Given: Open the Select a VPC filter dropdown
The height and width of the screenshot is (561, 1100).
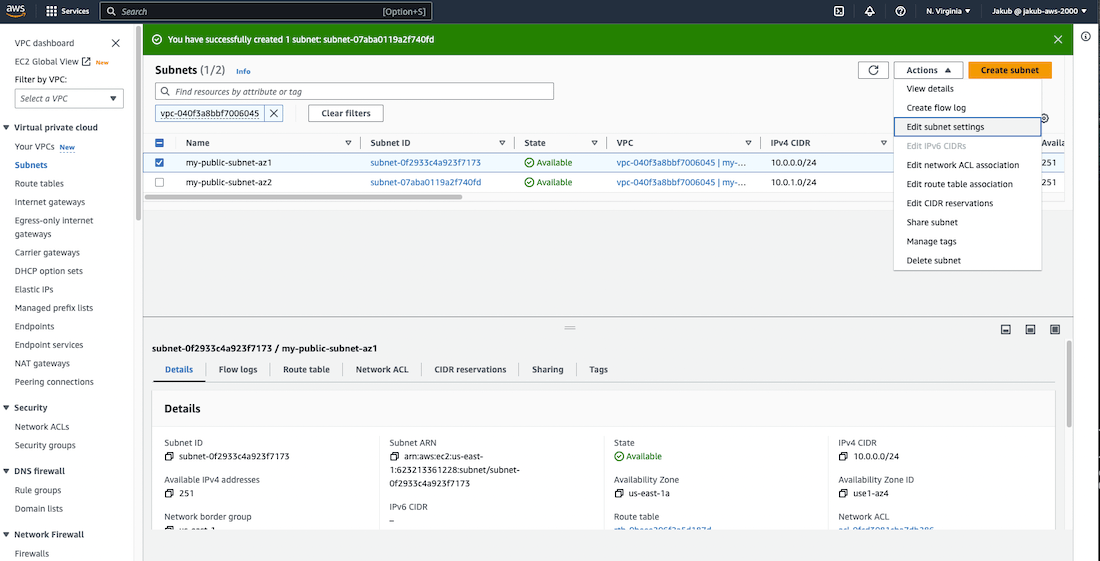Looking at the screenshot, I should click(x=70, y=98).
